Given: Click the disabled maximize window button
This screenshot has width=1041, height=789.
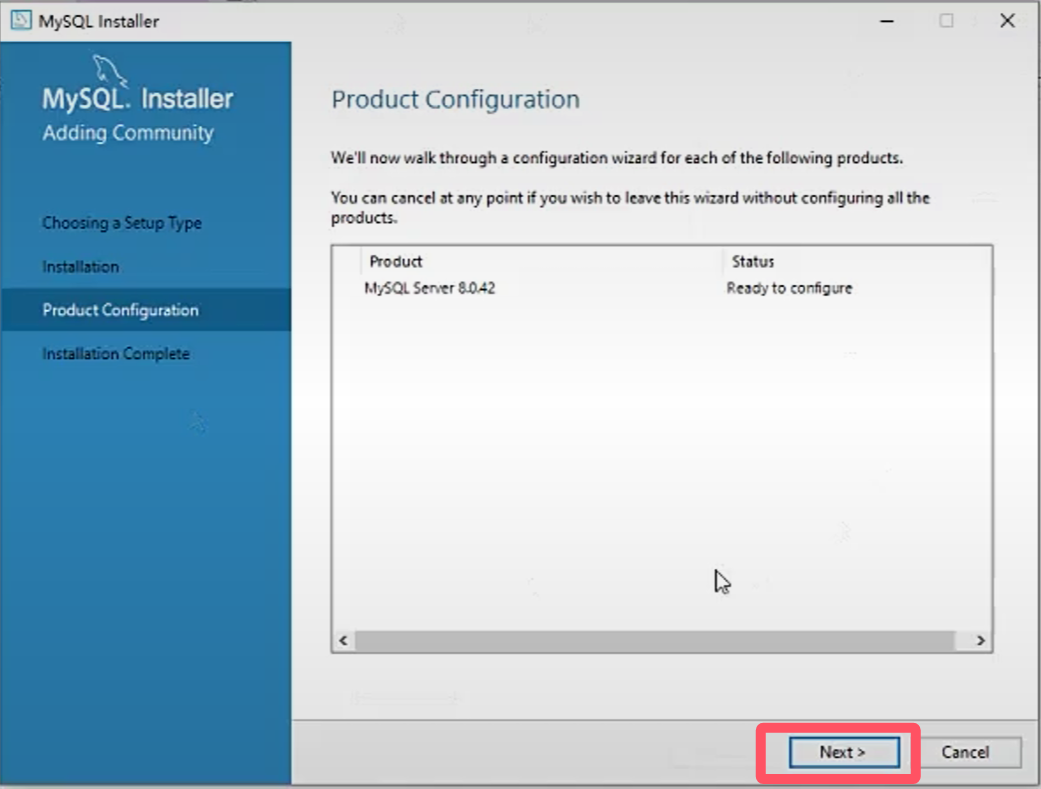Looking at the screenshot, I should pyautogui.click(x=947, y=21).
